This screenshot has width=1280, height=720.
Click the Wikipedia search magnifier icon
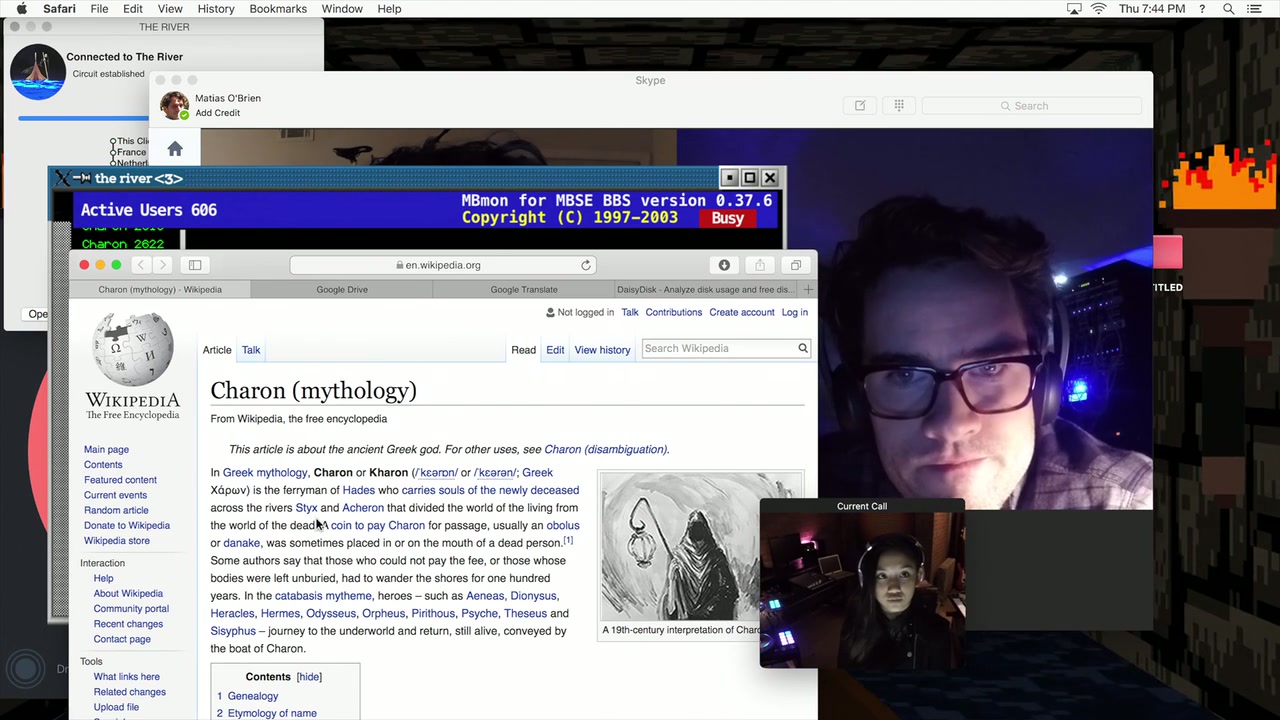(x=802, y=348)
